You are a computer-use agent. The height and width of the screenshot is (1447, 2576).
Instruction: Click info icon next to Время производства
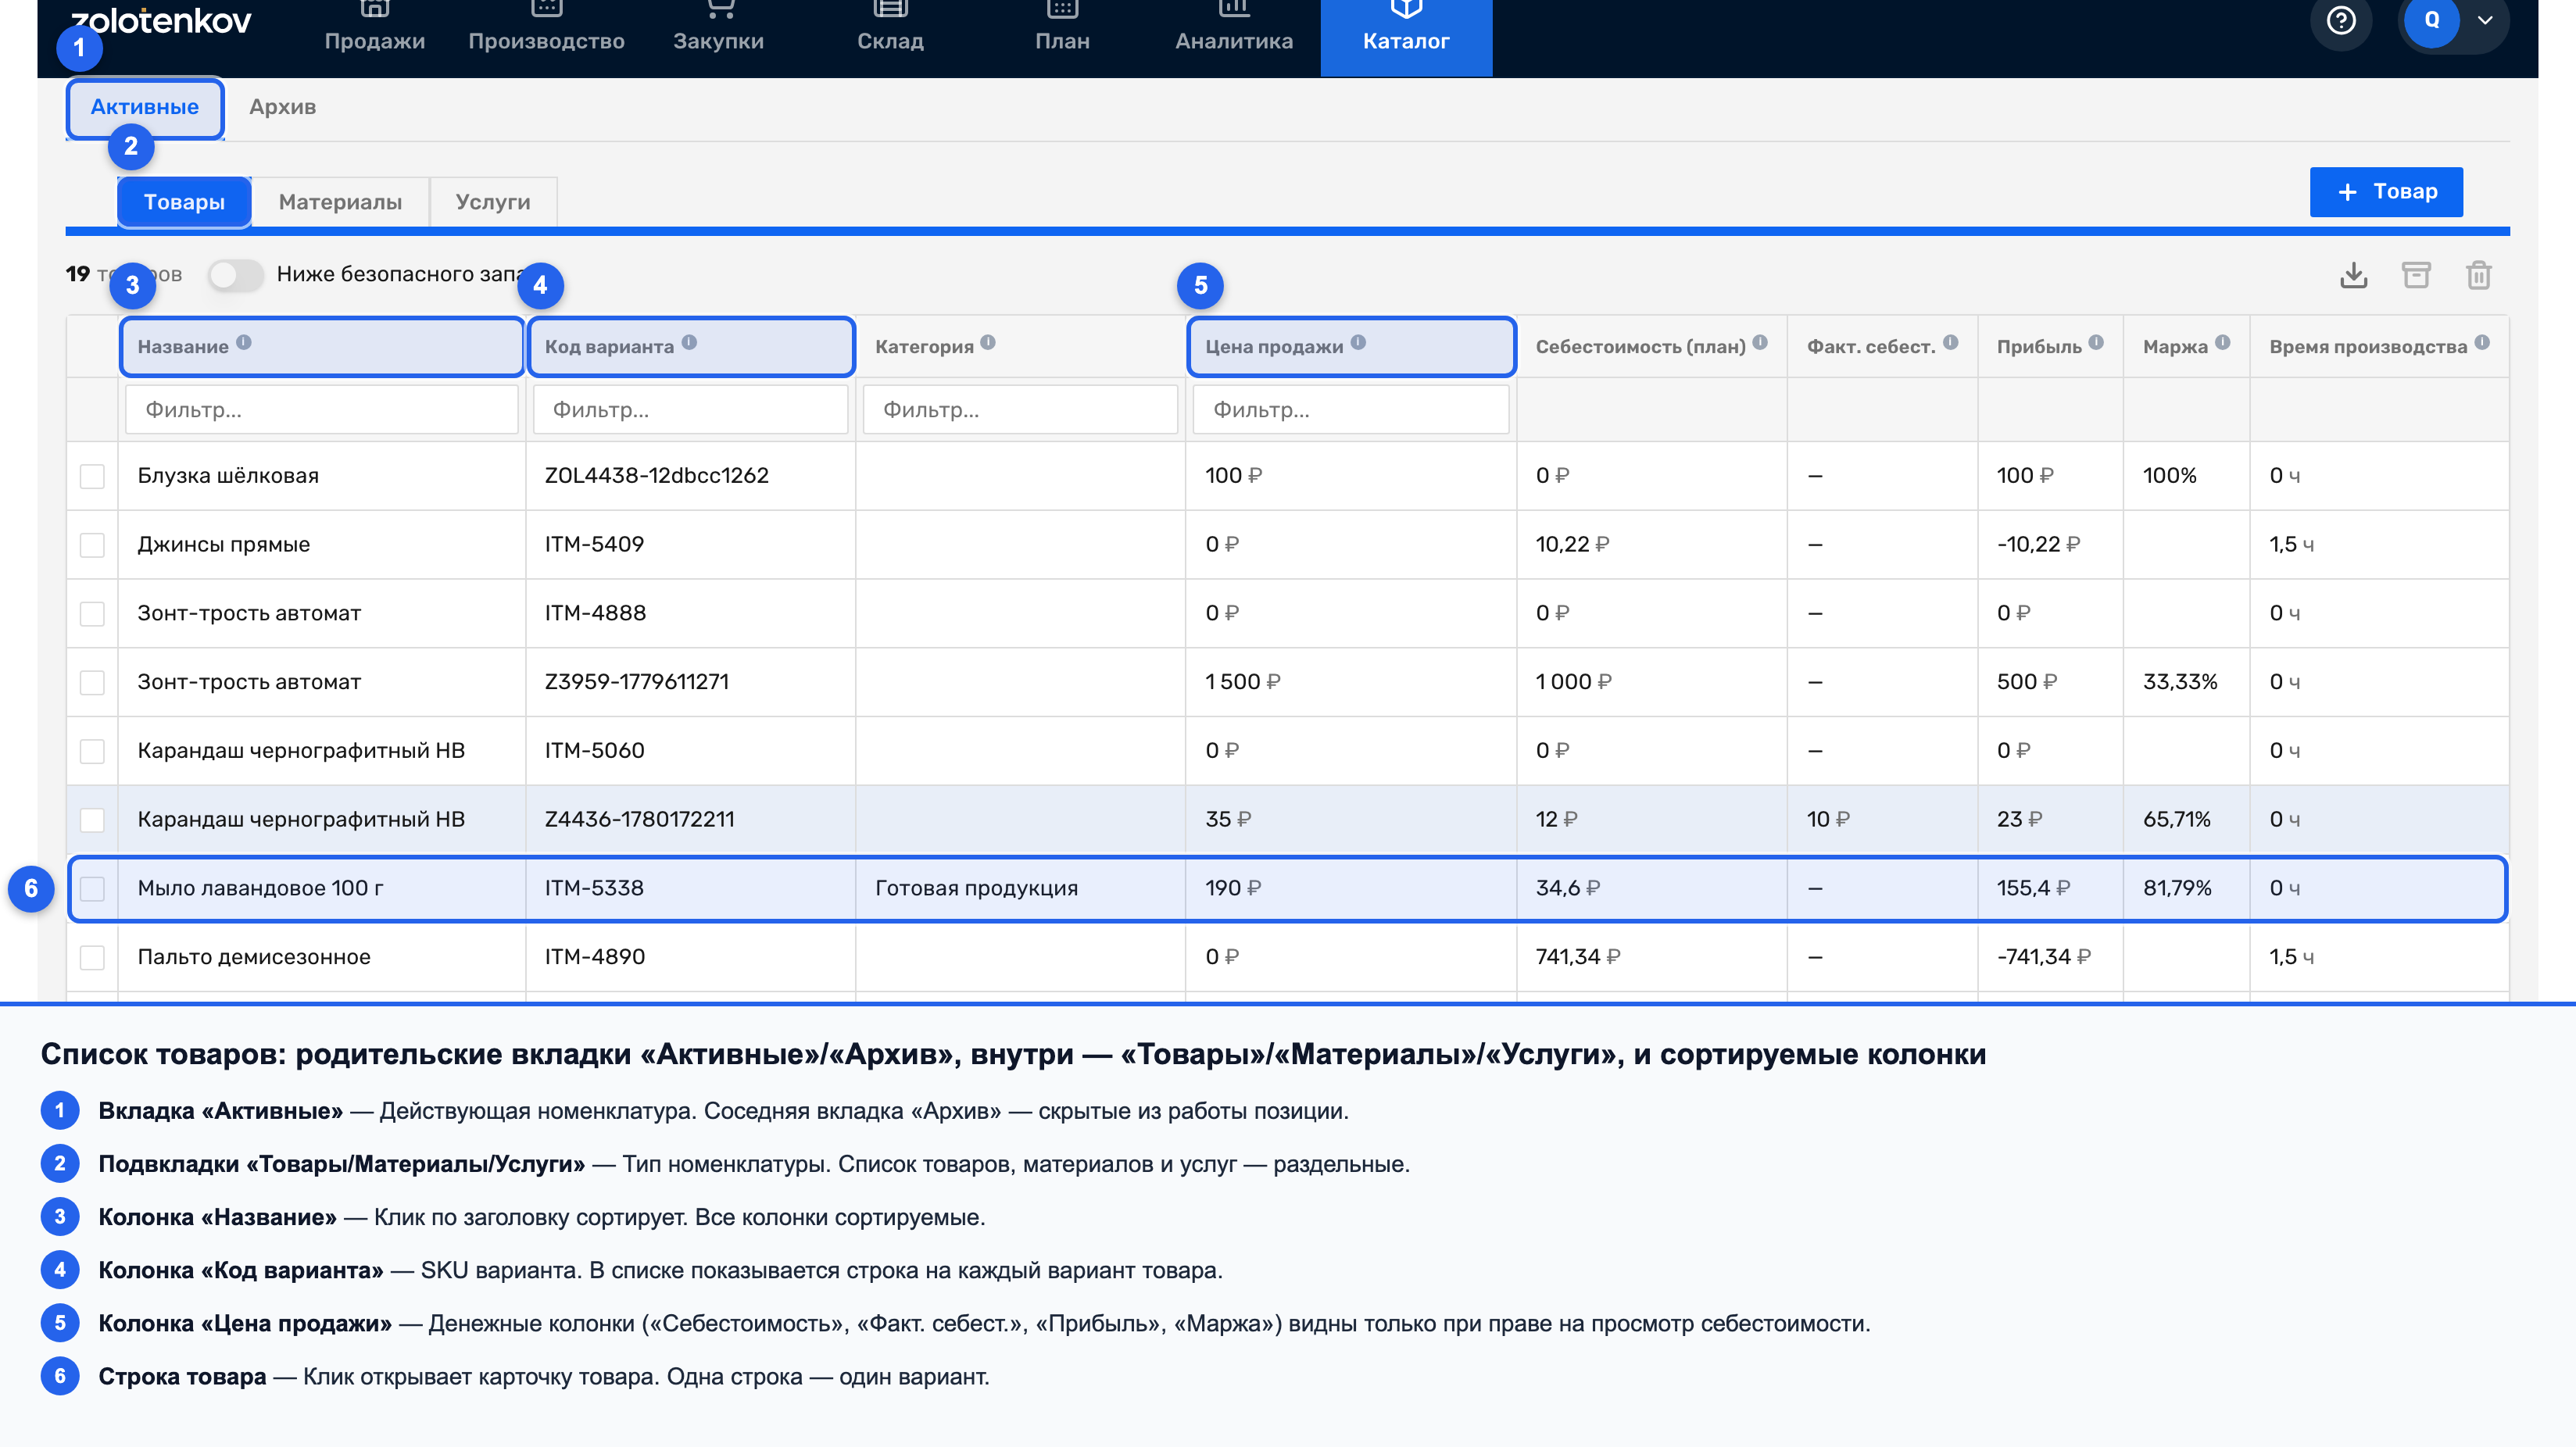tap(2482, 342)
